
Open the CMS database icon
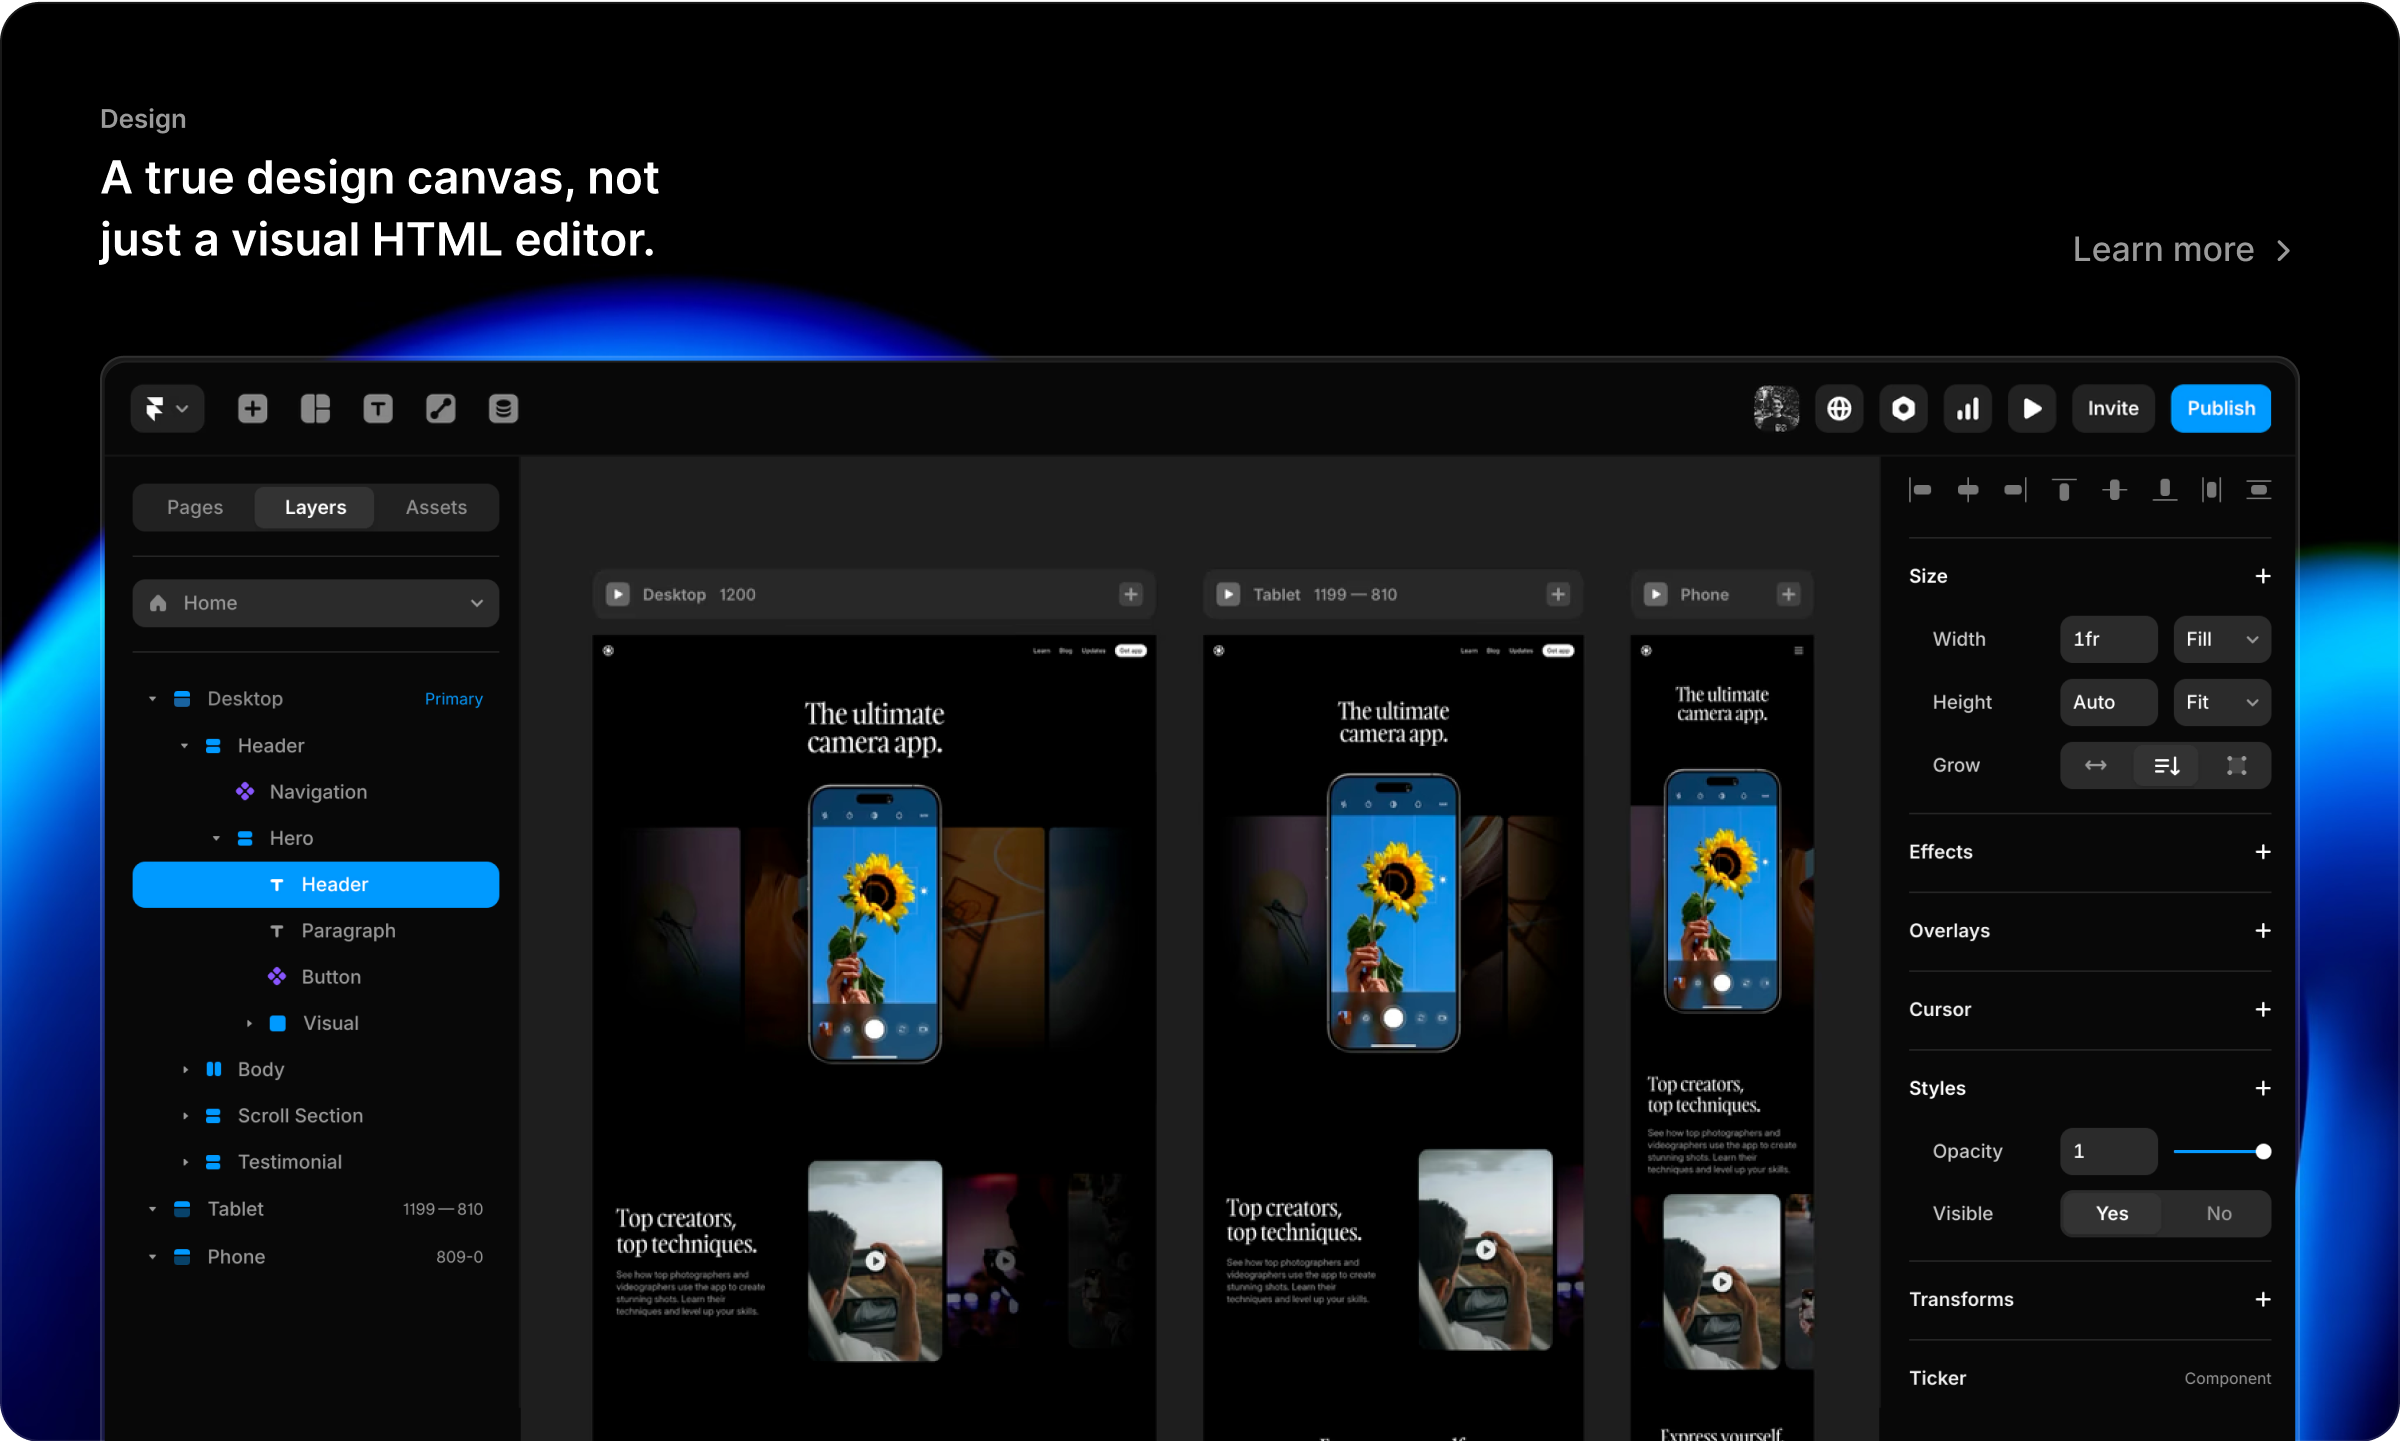(x=503, y=408)
